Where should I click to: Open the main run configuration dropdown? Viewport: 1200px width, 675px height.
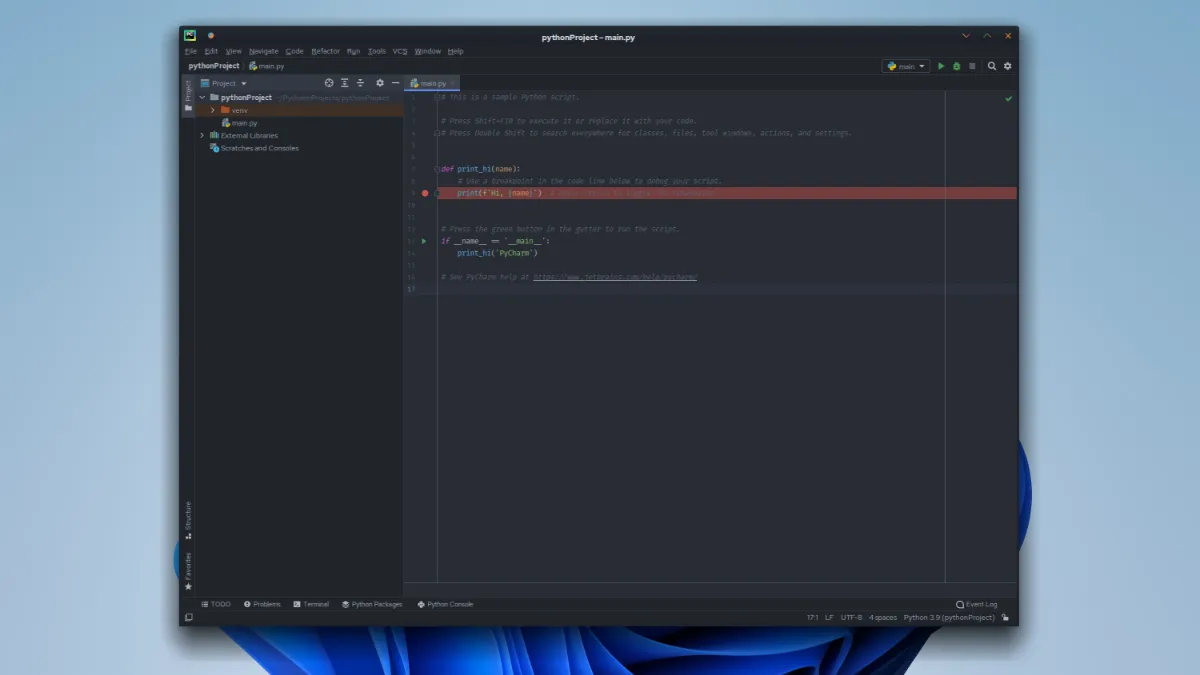tap(905, 66)
